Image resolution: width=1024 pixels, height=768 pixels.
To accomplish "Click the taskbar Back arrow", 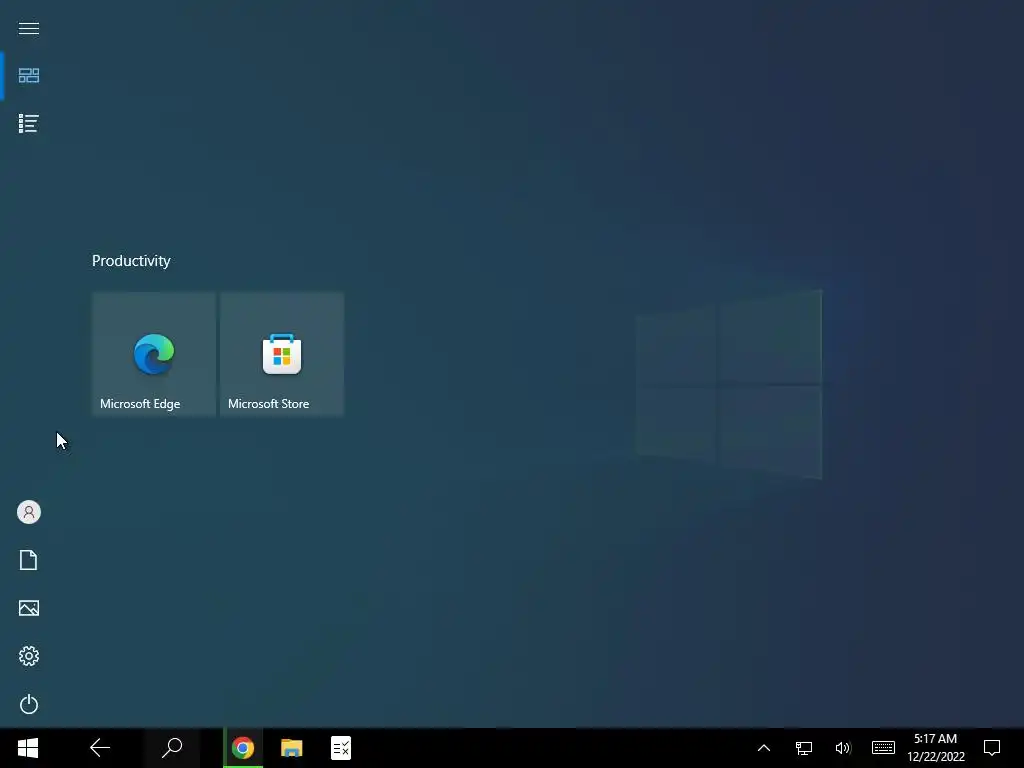I will click(100, 748).
